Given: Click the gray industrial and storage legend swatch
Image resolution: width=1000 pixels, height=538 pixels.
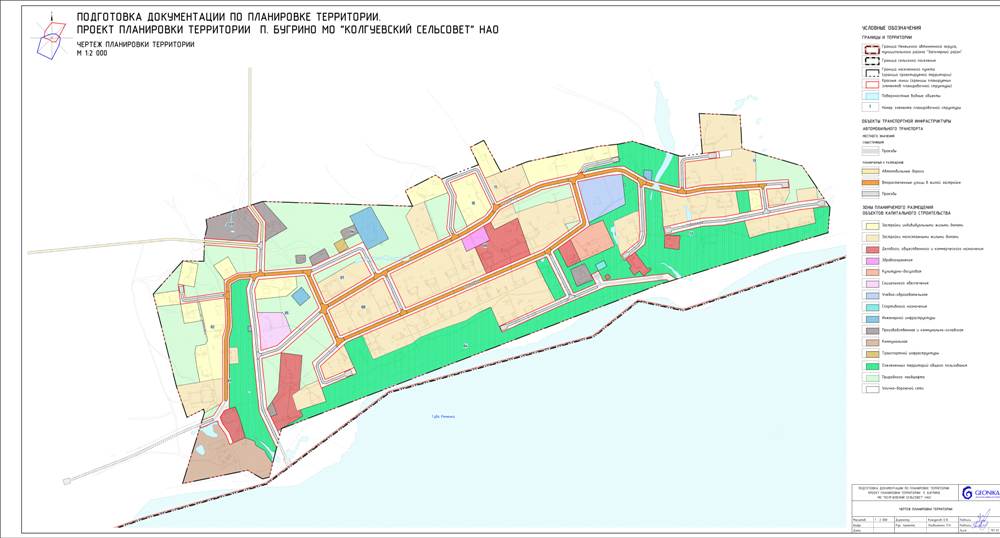Looking at the screenshot, I should click(x=871, y=330).
